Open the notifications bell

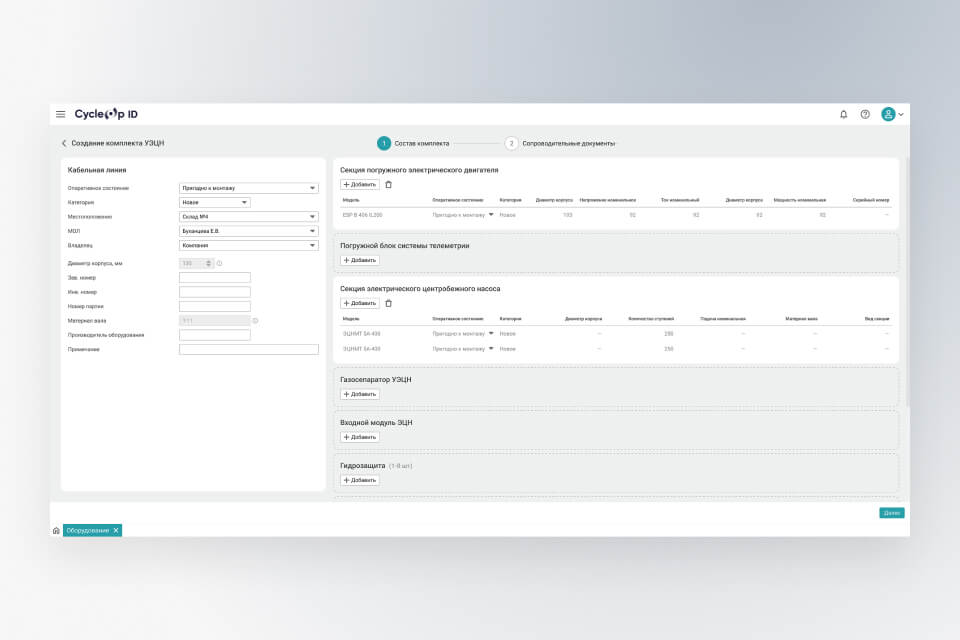843,114
